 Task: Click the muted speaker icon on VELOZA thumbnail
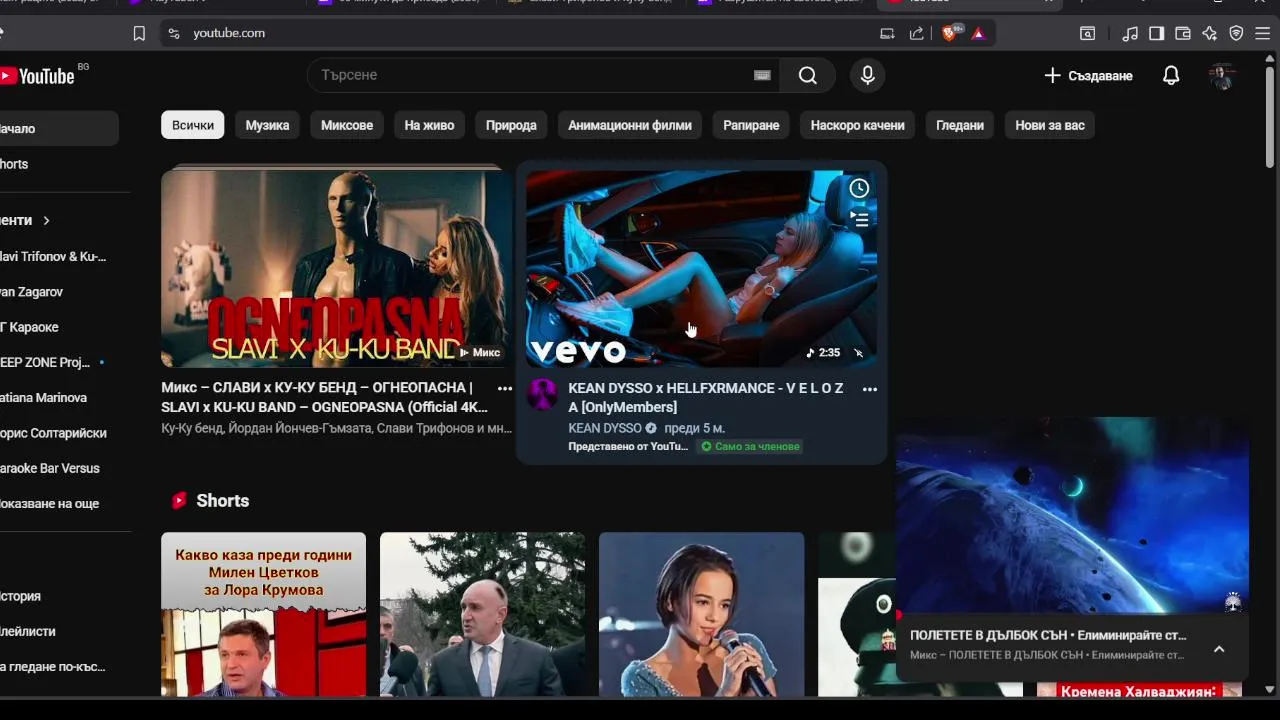pyautogui.click(x=858, y=353)
